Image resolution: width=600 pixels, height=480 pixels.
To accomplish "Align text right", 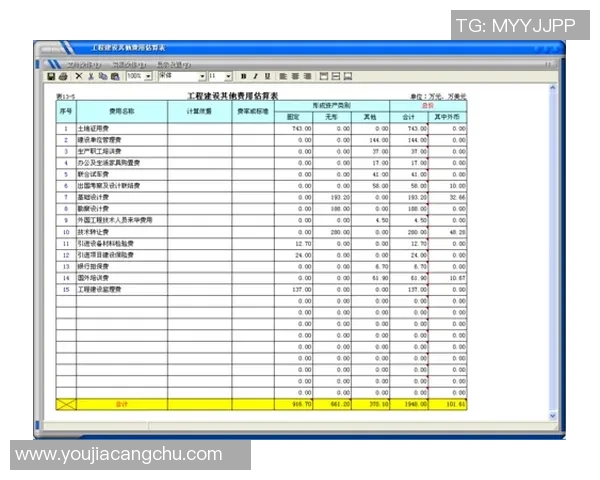I will [307, 77].
